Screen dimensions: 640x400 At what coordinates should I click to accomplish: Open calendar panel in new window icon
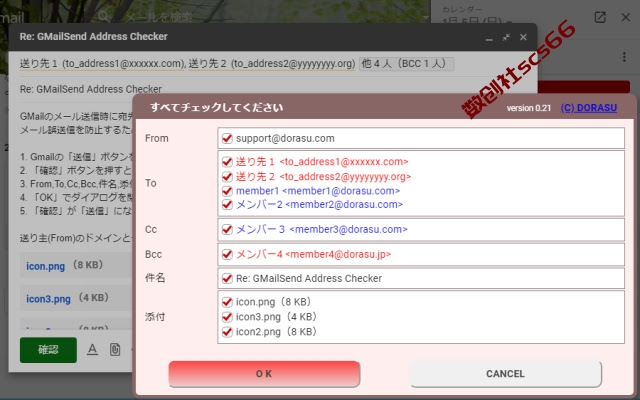coord(600,17)
